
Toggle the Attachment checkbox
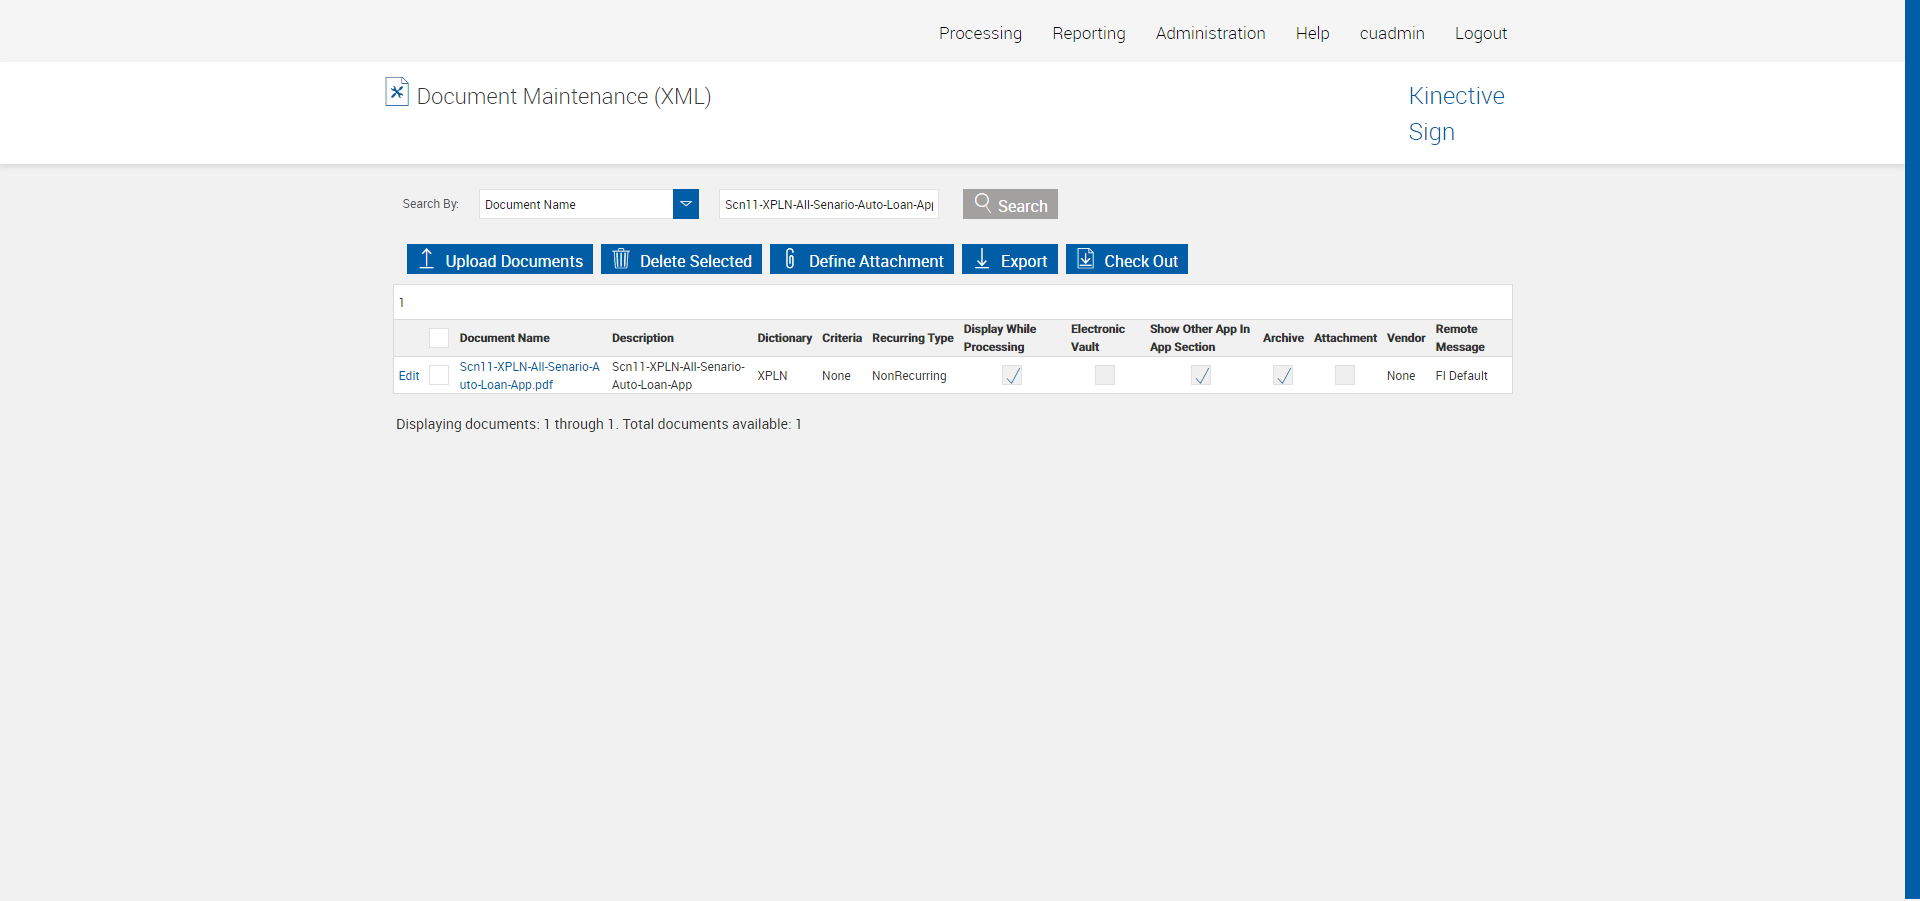coord(1345,375)
